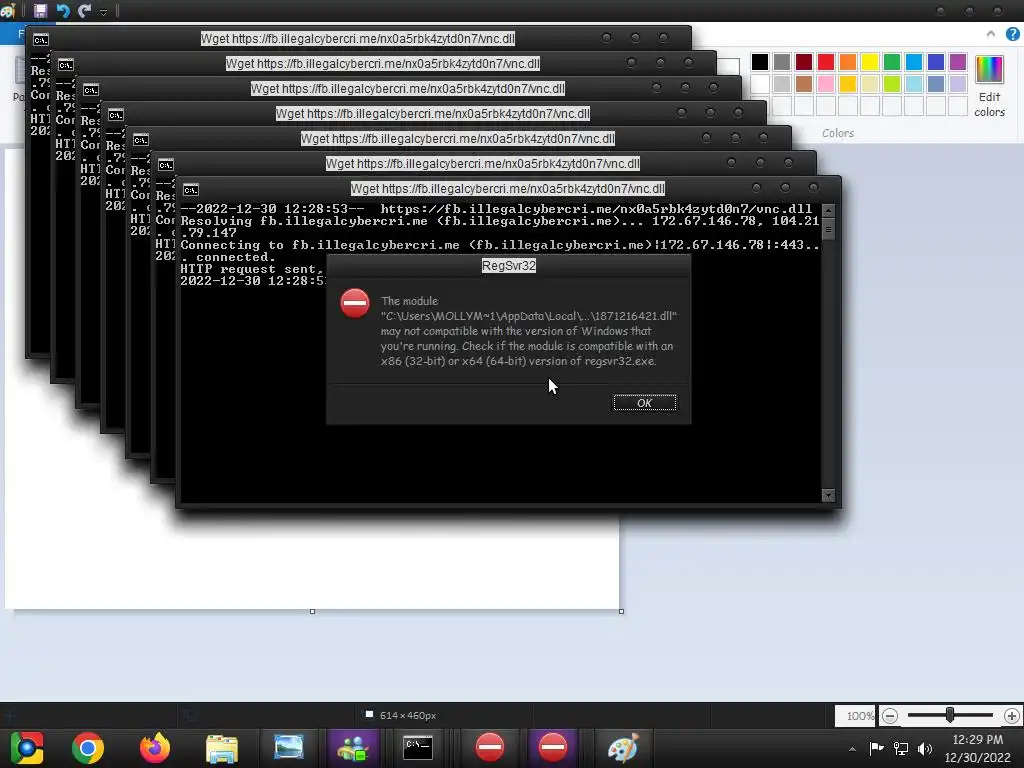Pick the orange color swatch

pos(848,61)
